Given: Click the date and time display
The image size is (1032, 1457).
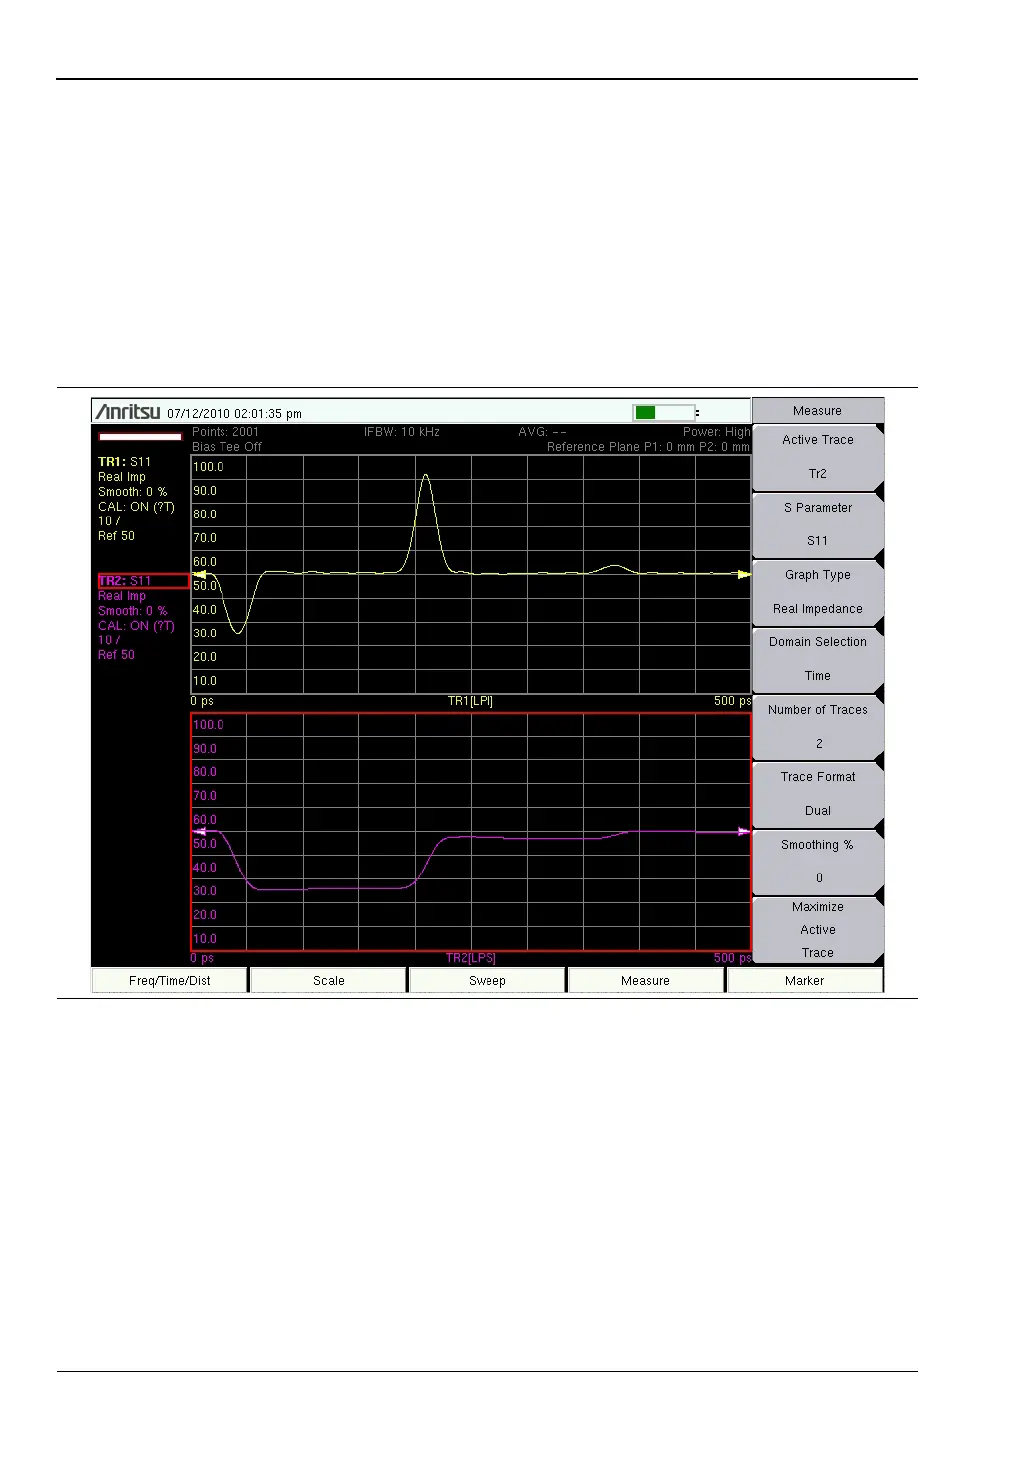Looking at the screenshot, I should pyautogui.click(x=234, y=413).
